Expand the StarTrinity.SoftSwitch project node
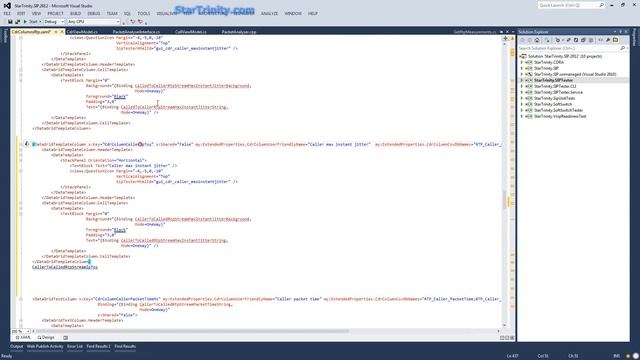The height and width of the screenshot is (360, 640). click(522, 104)
